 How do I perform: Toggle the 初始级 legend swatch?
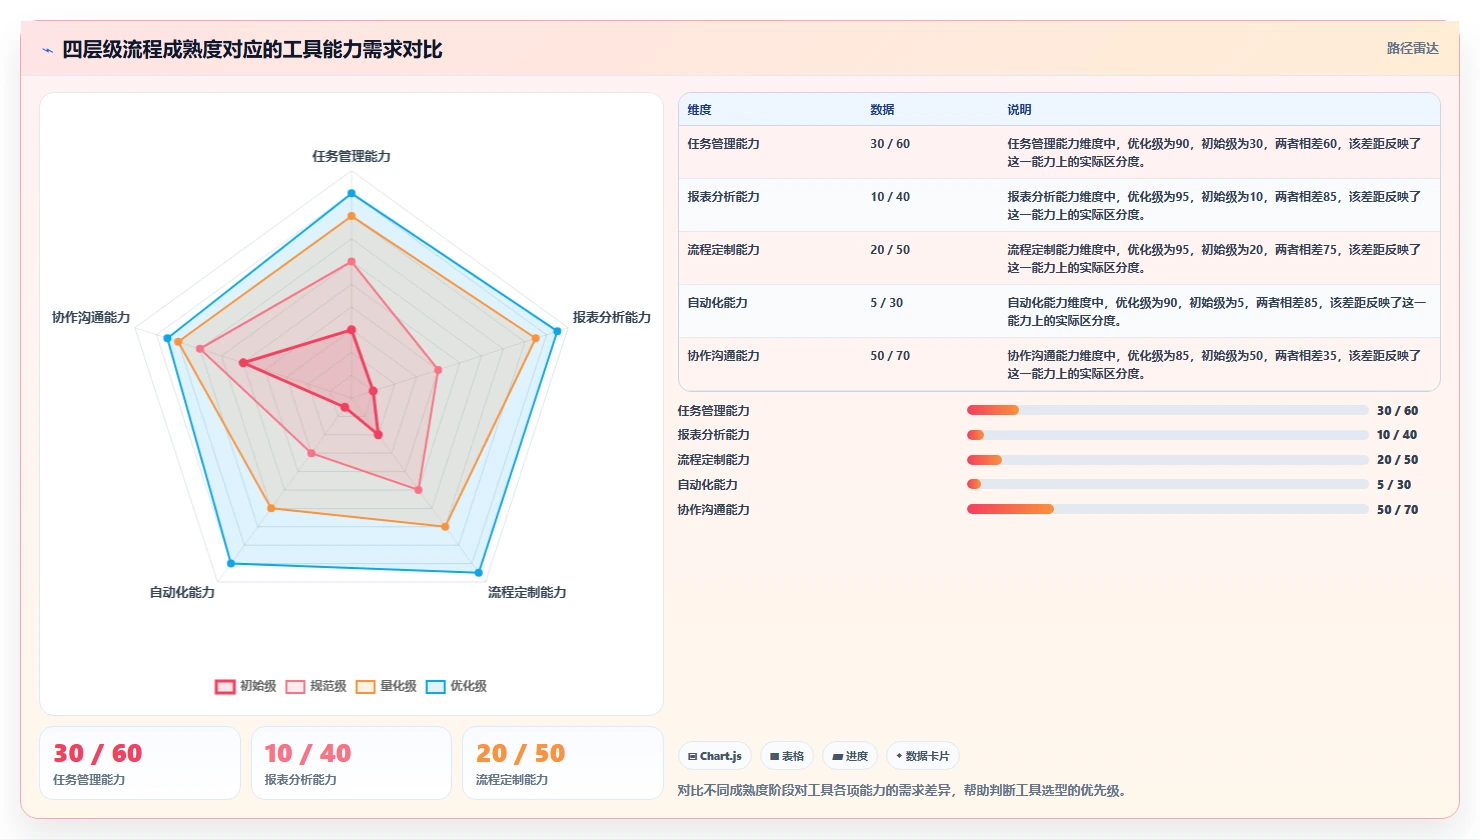(x=225, y=686)
